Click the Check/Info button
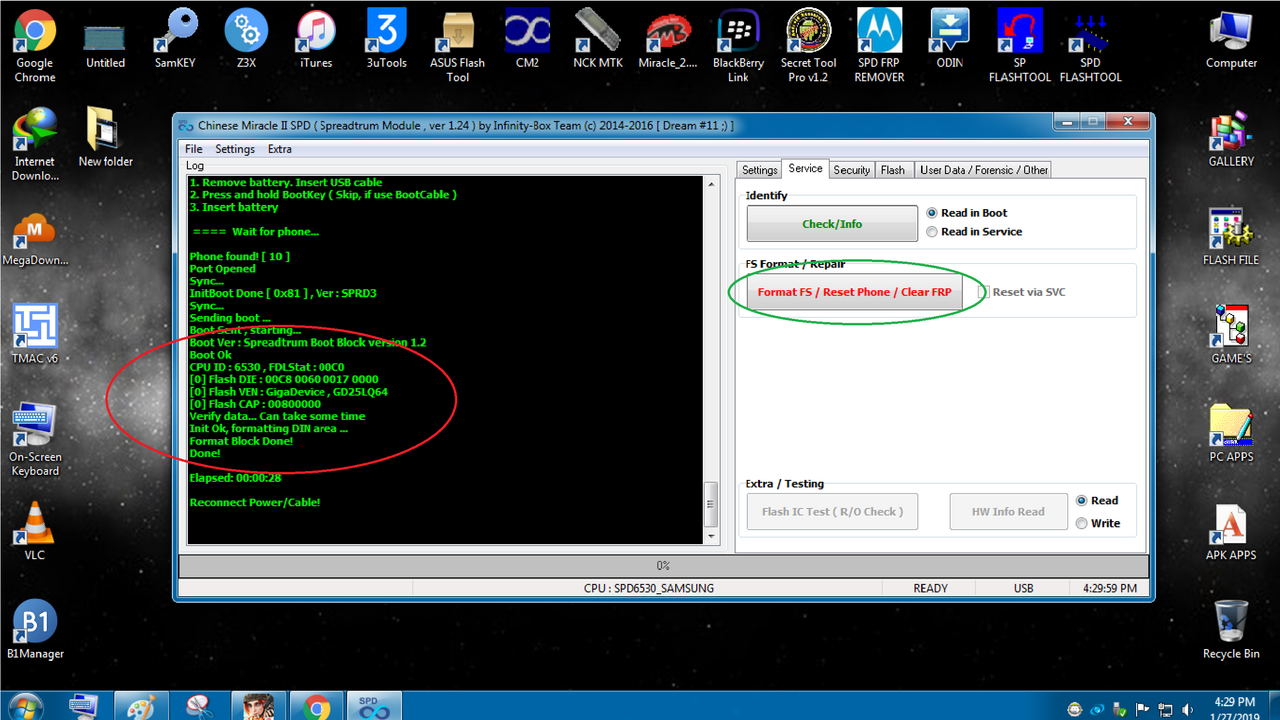This screenshot has height=720, width=1280. (832, 224)
